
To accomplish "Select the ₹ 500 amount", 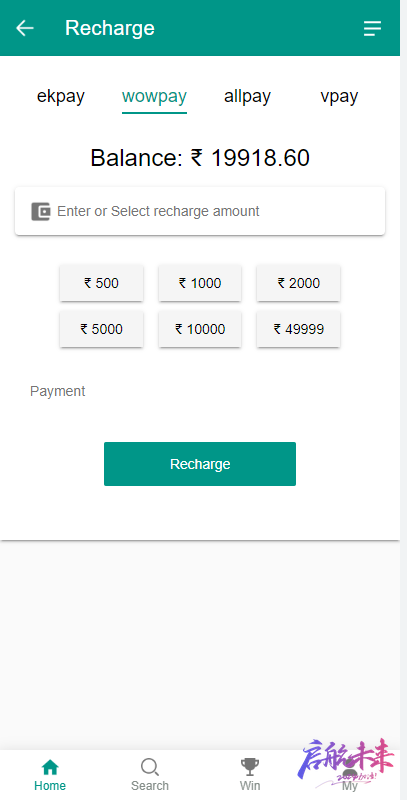I will pyautogui.click(x=101, y=283).
